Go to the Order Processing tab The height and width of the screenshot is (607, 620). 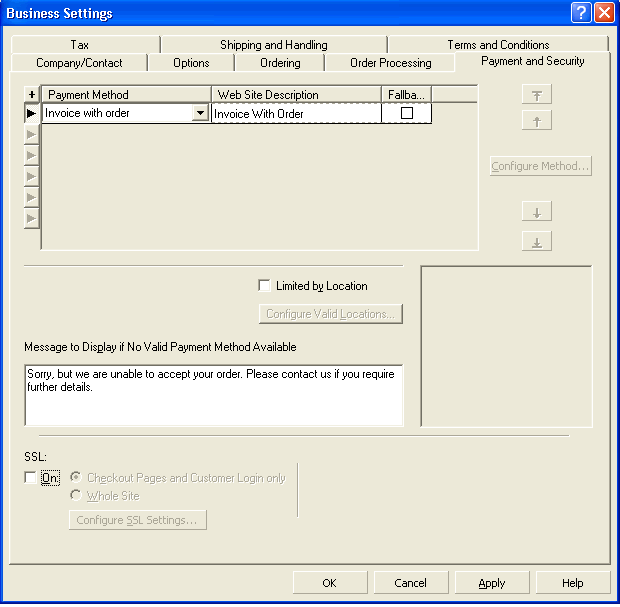pos(390,63)
